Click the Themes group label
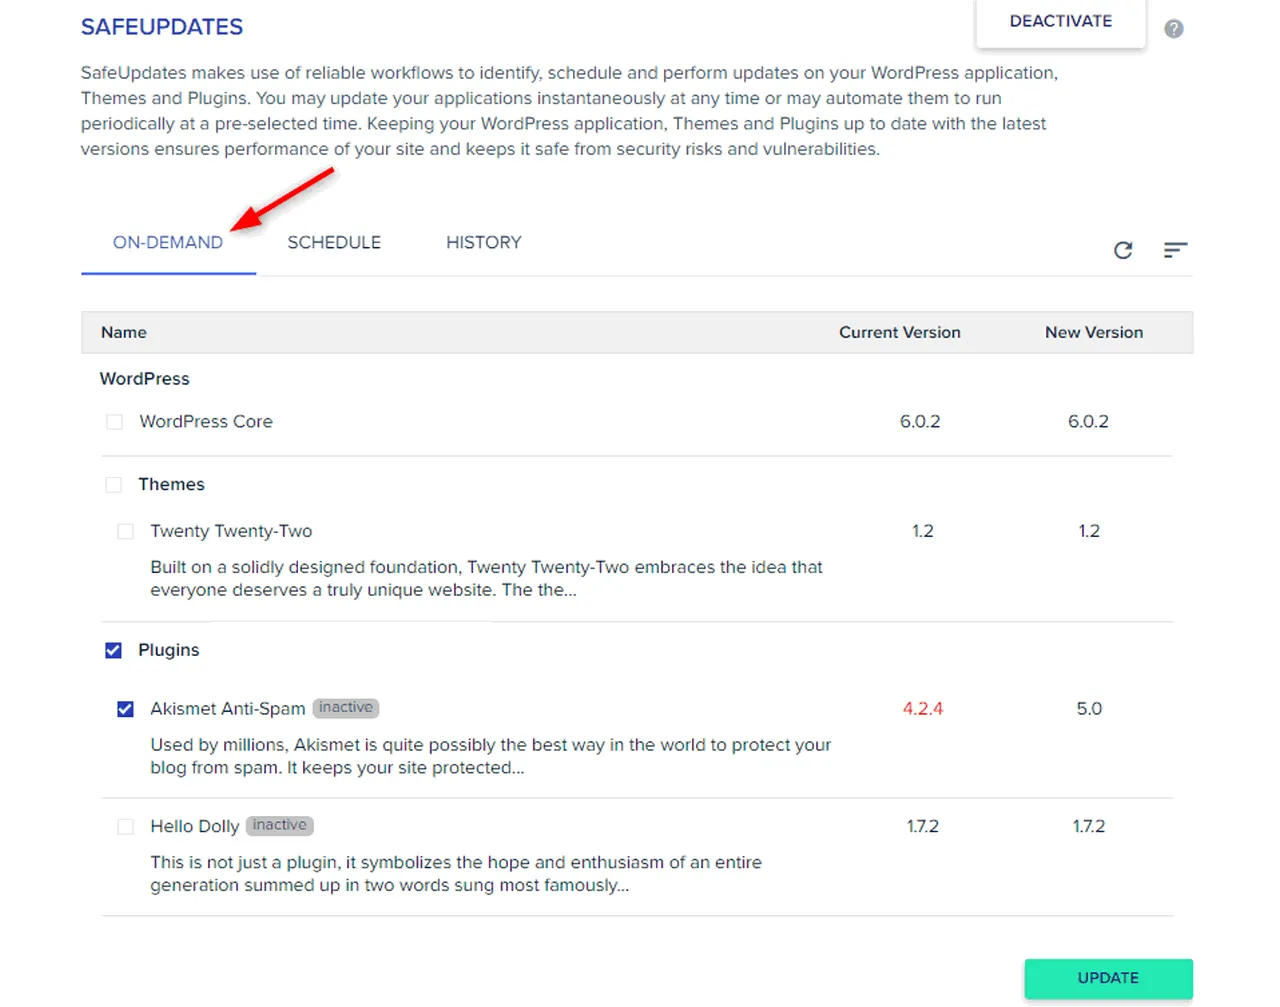Viewport: 1280px width, 1007px height. [x=171, y=485]
